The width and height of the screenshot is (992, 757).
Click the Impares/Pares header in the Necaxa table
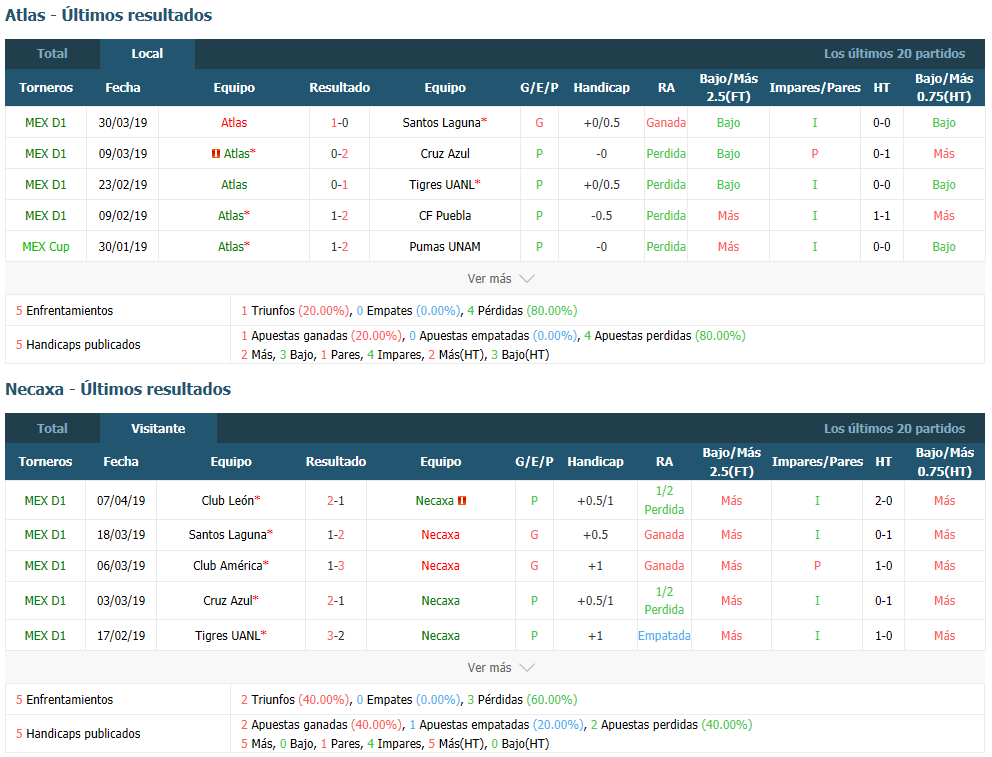coord(817,462)
